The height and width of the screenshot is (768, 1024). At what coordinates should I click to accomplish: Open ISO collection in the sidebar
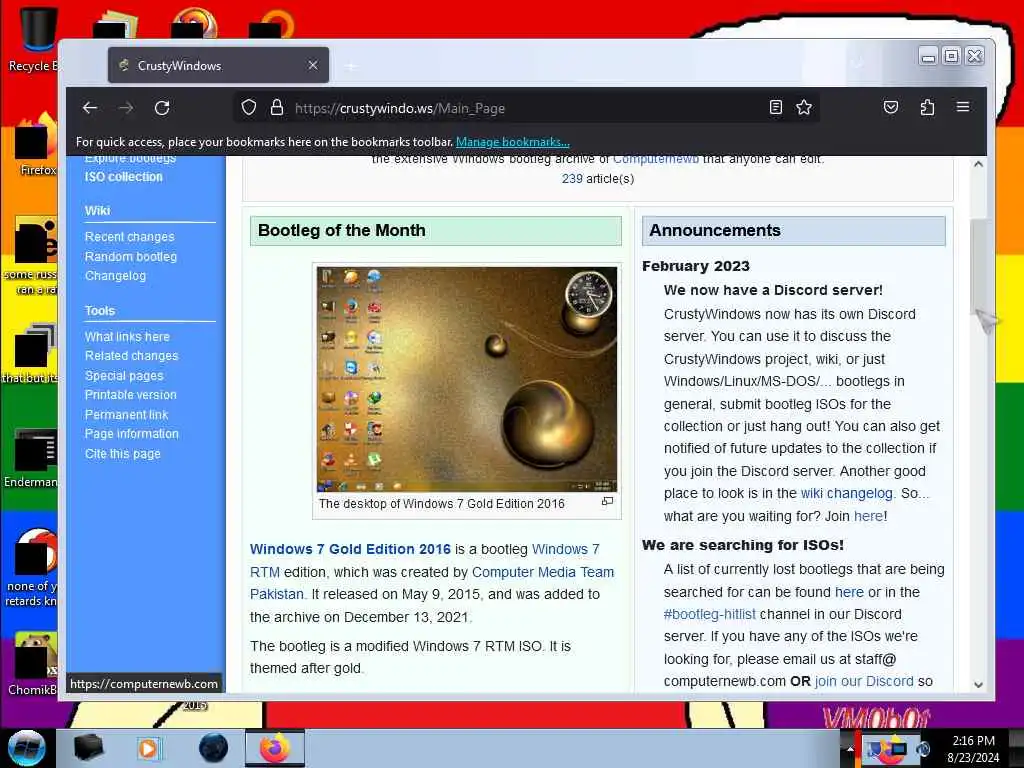(x=123, y=177)
